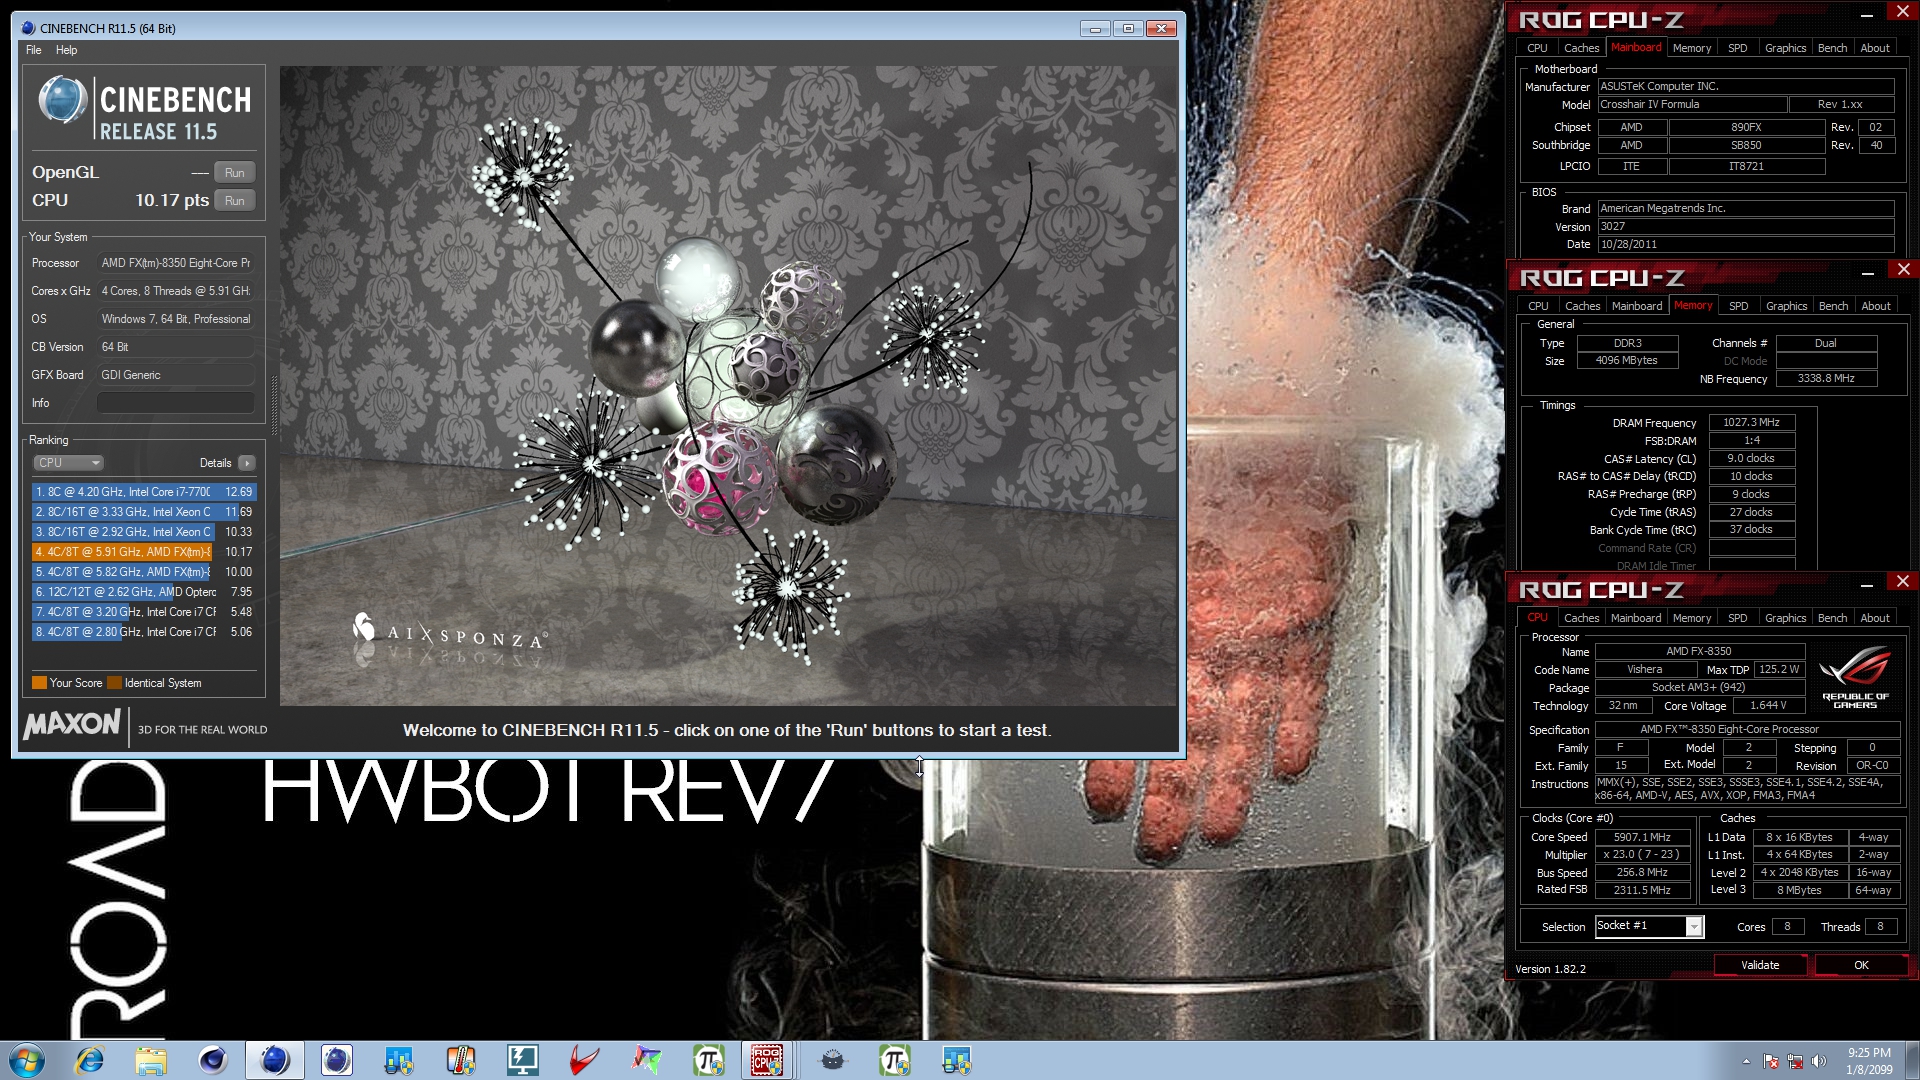Click 'Version 1.82.2' label in CPU-Z
Viewport: 1920px width, 1080px height.
coord(1550,969)
